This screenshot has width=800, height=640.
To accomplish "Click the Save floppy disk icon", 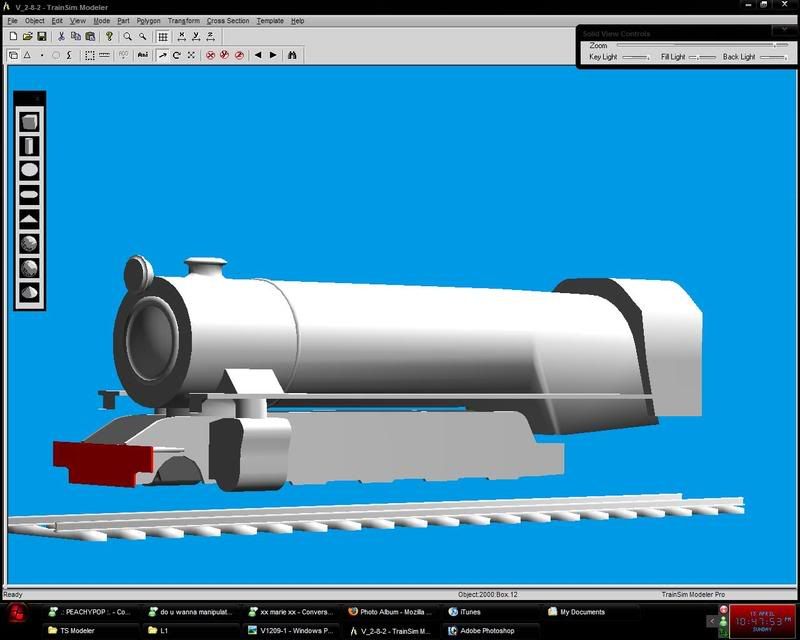I will [x=42, y=37].
